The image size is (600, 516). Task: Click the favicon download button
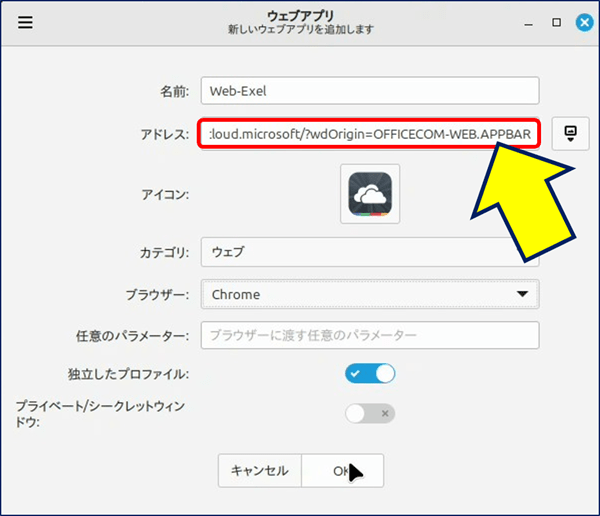[570, 134]
